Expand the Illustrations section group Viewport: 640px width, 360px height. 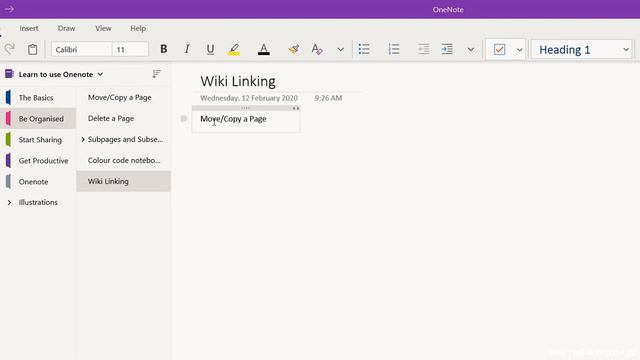tap(9, 202)
